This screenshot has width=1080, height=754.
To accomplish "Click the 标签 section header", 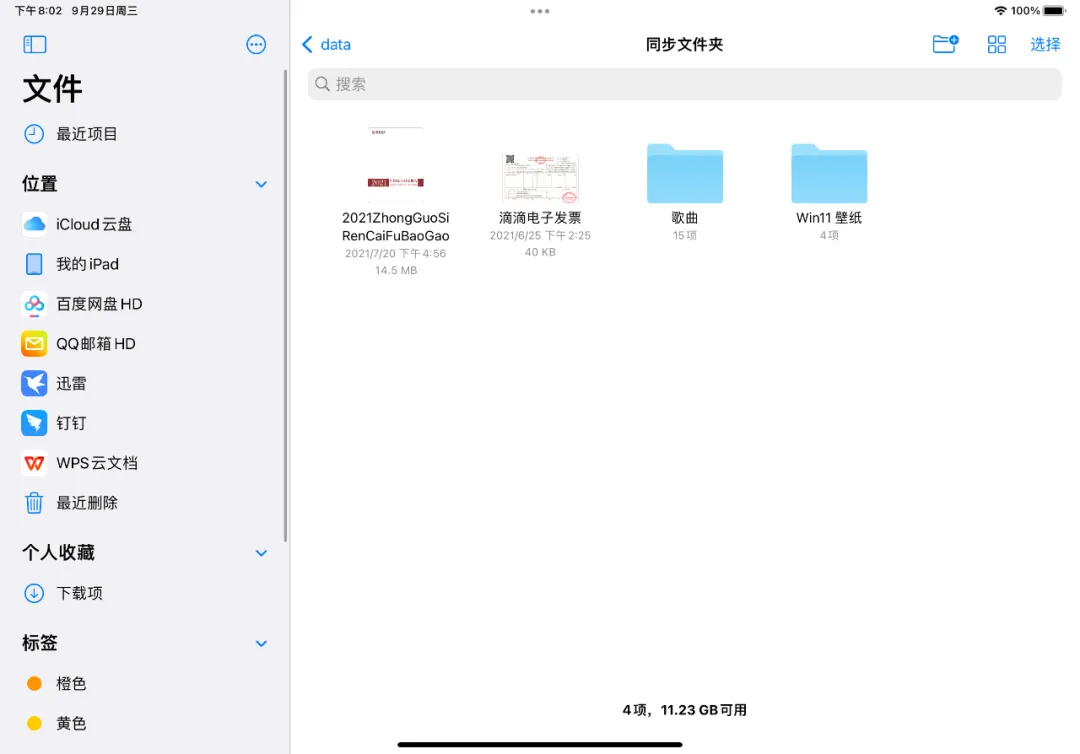I will (x=40, y=643).
